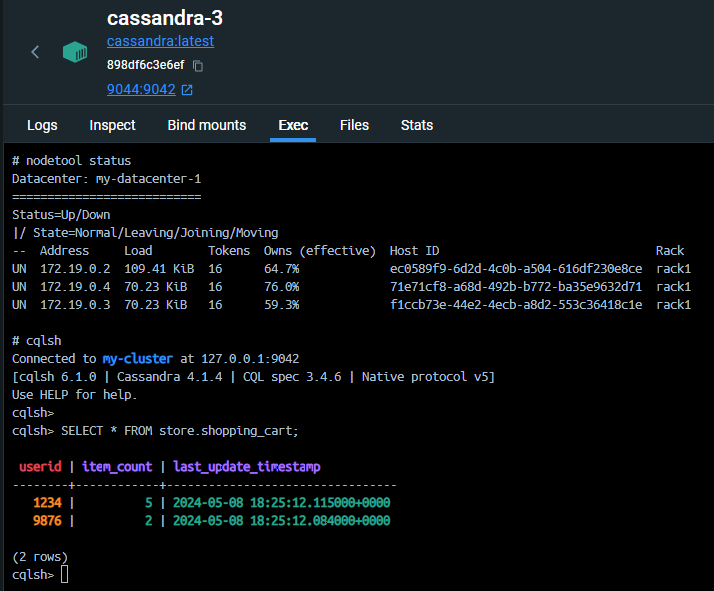Click the 'Use HELP for help.' line
714x591 pixels.
75,395
